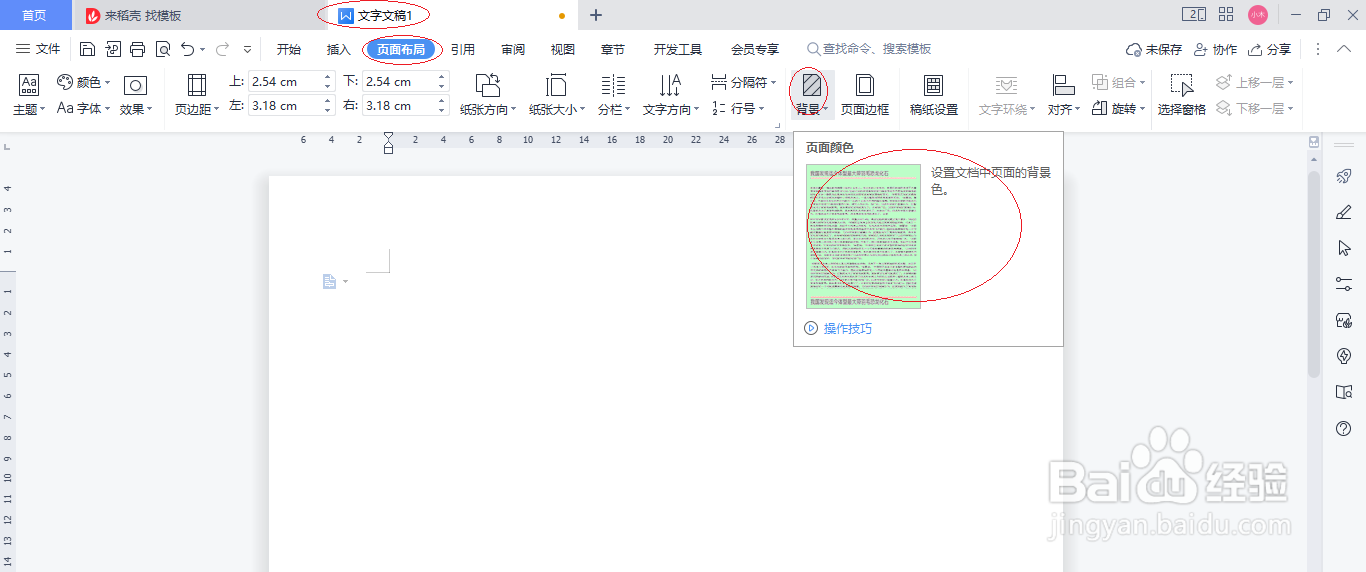1366x572 pixels.
Task: Click the sliders settings icon in right sidebar
Action: [x=1343, y=284]
